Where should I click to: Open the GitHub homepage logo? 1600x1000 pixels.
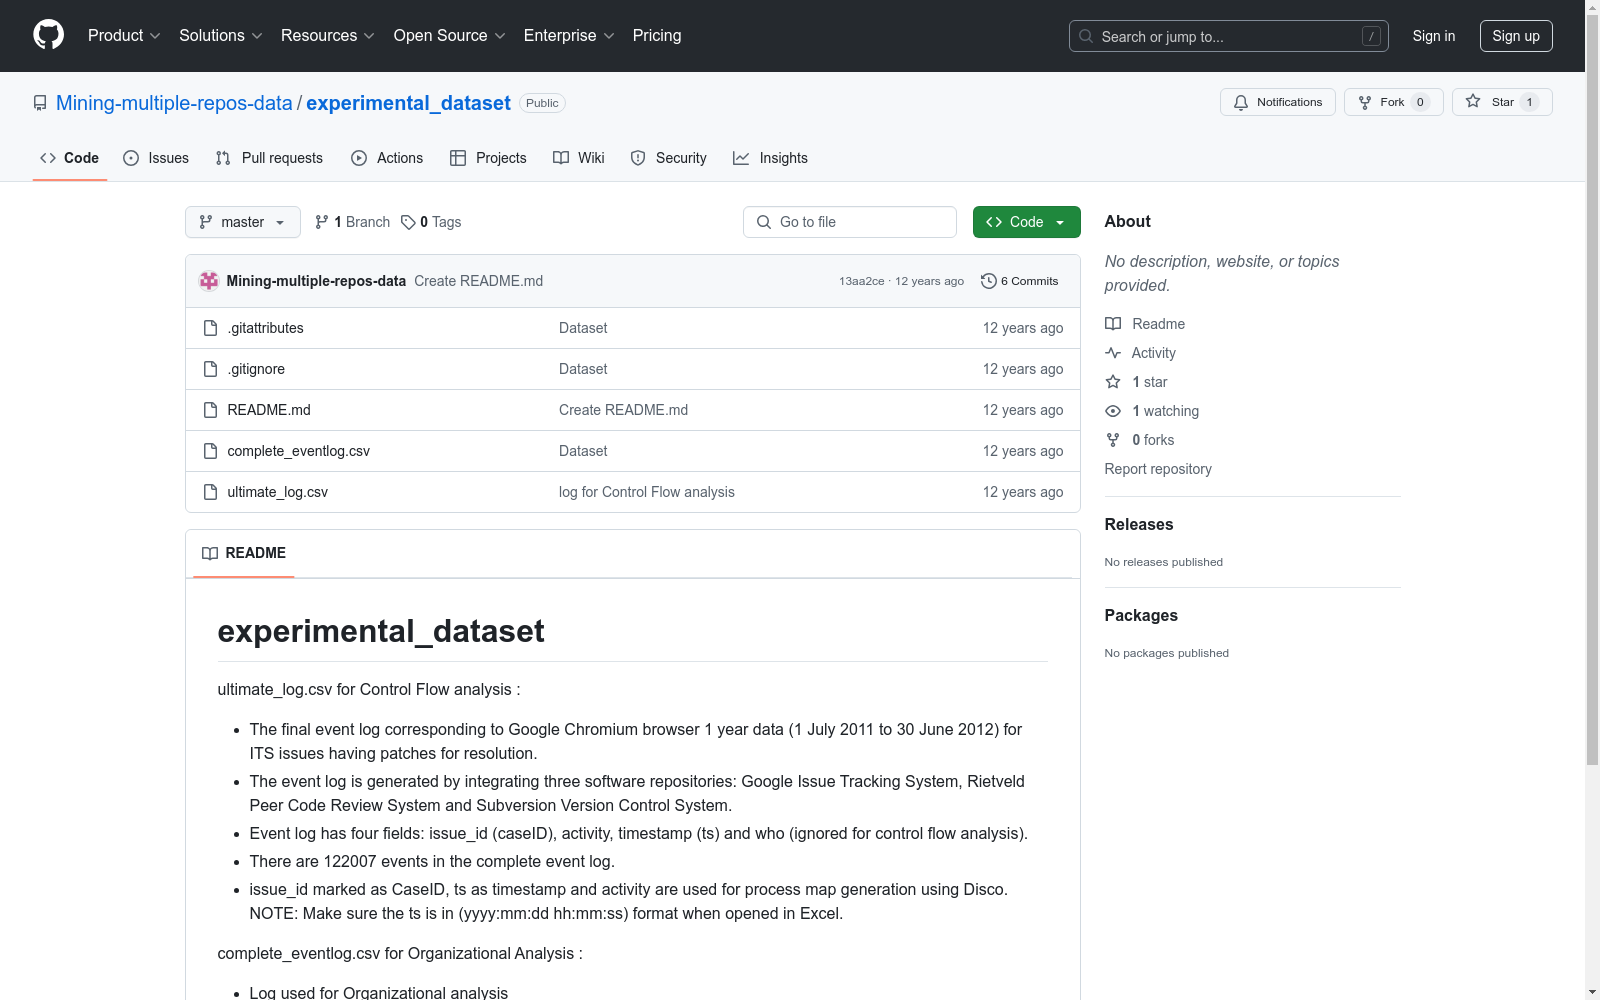(48, 35)
